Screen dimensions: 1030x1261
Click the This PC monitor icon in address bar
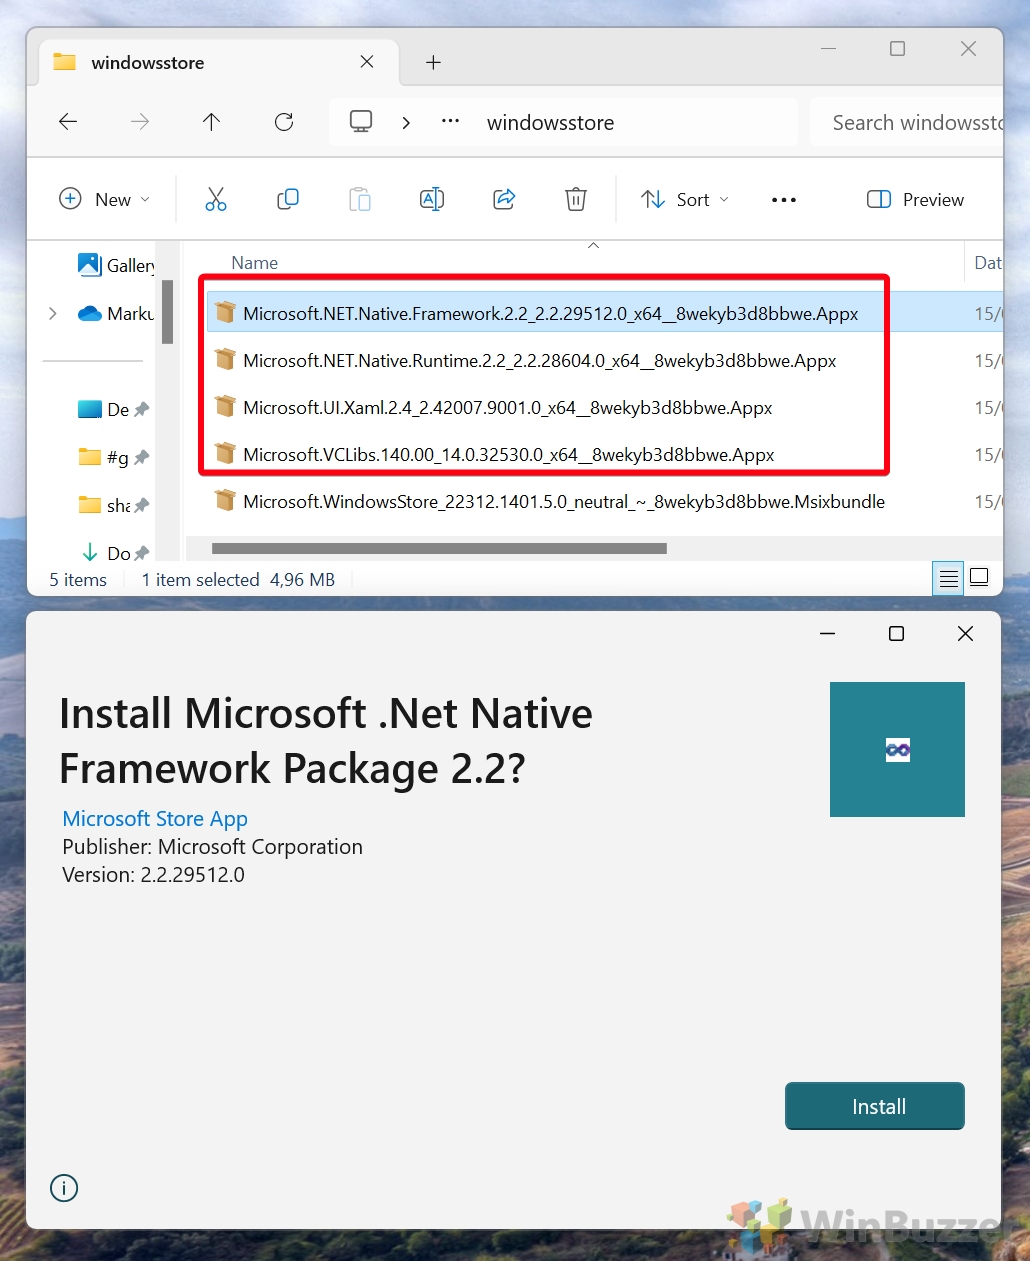361,122
